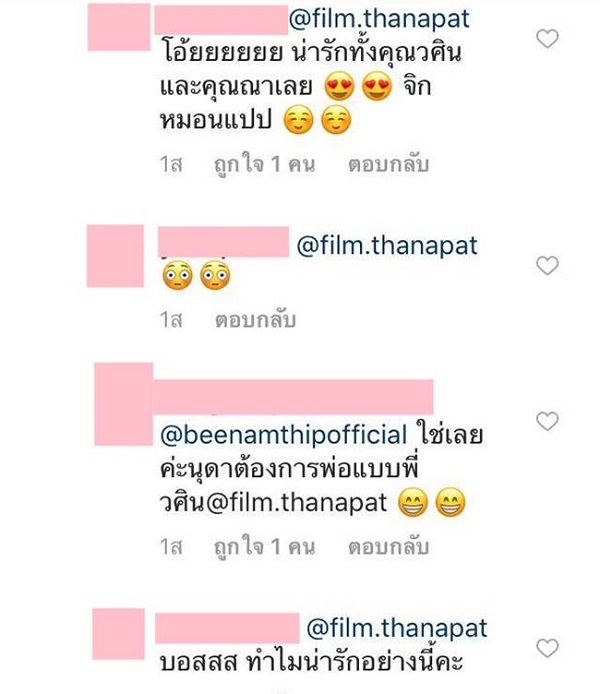The width and height of the screenshot is (600, 694).
Task: Open @film.thanapat mention in last comment
Action: (397, 628)
